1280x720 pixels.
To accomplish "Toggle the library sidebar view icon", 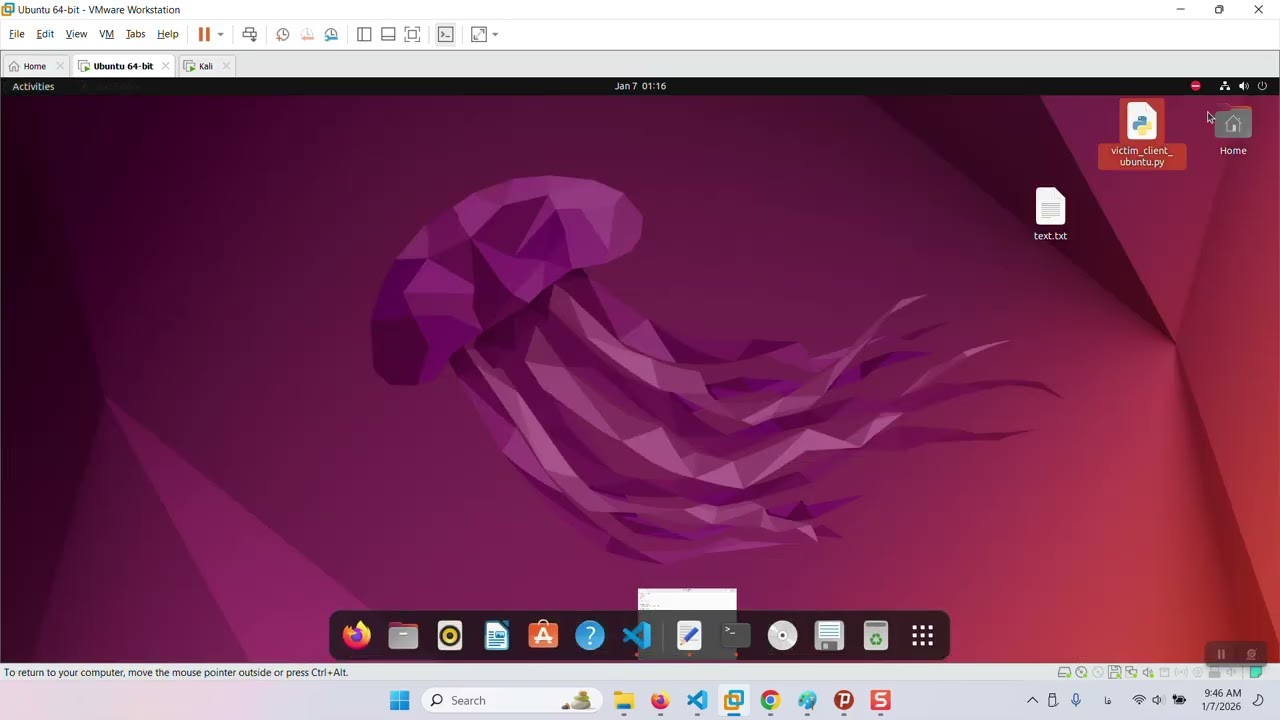I will coord(364,34).
